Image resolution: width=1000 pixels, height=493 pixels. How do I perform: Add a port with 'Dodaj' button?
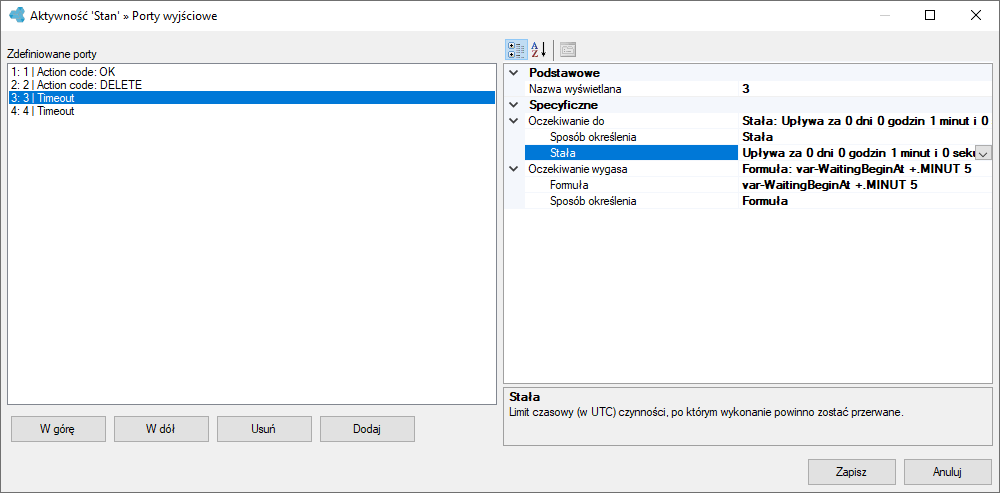367,429
